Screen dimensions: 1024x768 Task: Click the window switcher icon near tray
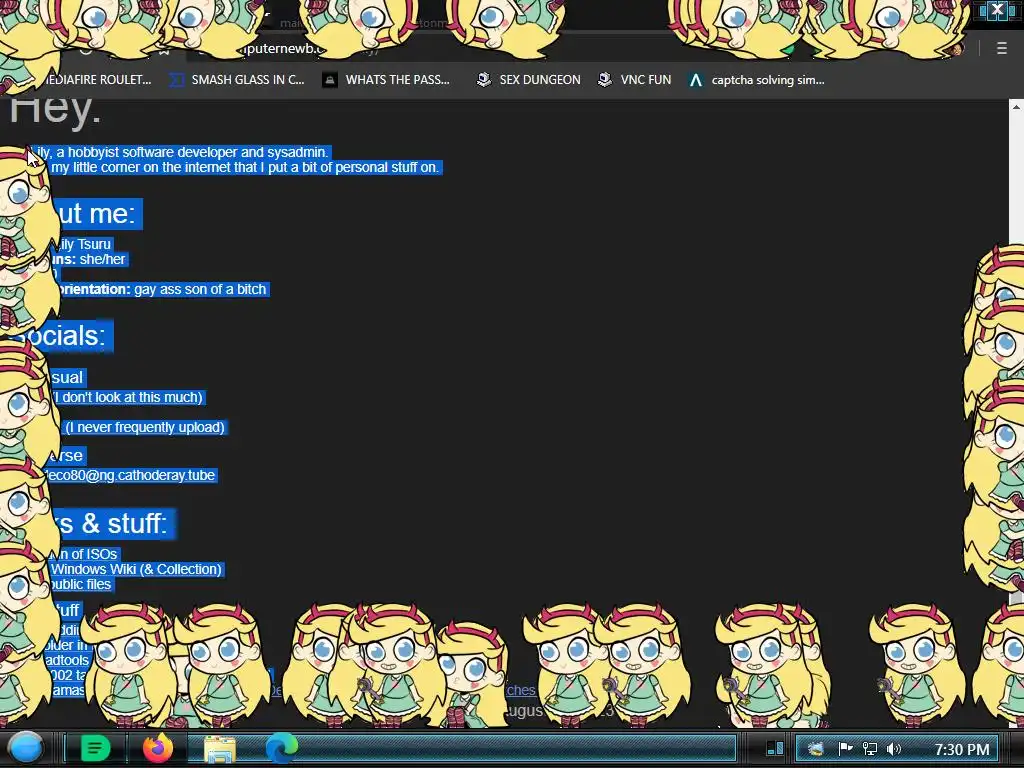click(x=775, y=748)
